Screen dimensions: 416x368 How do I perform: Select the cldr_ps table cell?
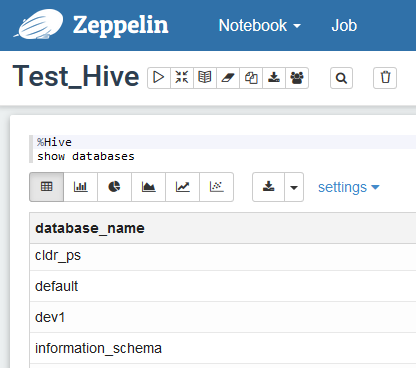point(223,257)
